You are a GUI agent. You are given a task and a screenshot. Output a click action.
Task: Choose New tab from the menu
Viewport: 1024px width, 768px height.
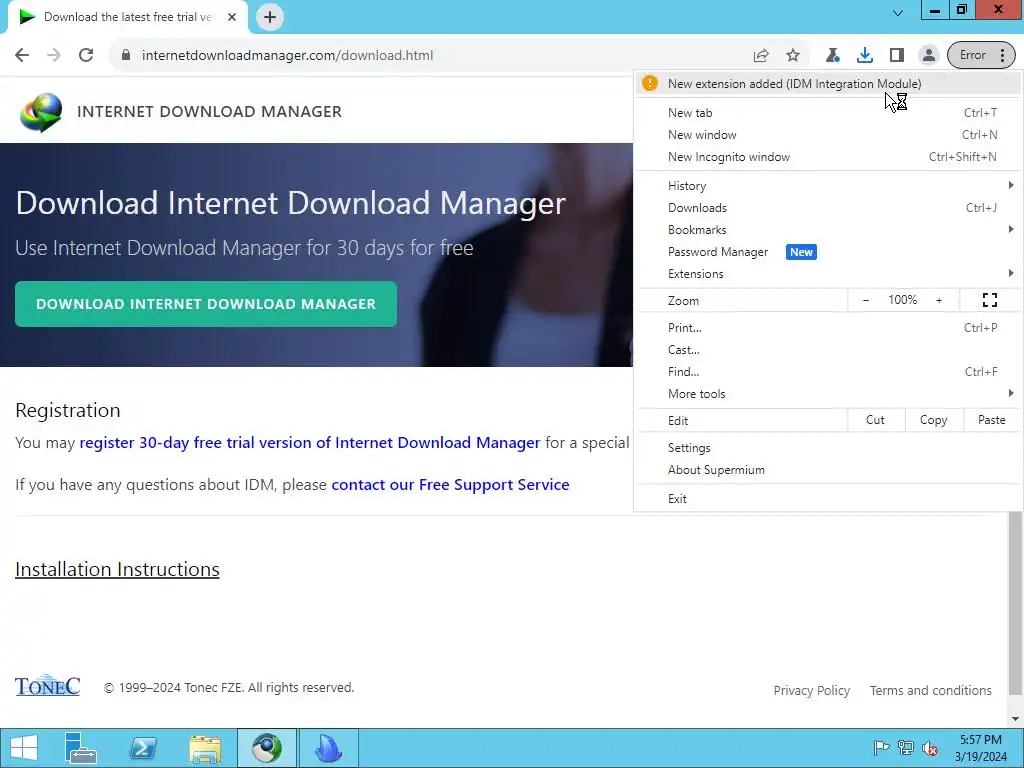(x=828, y=113)
